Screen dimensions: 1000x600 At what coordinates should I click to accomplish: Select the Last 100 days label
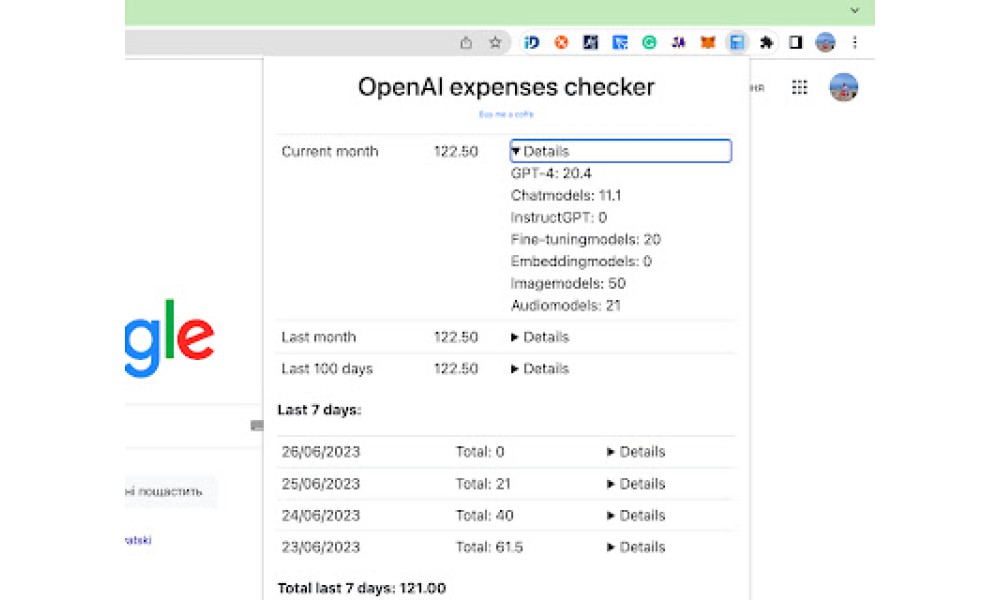tap(327, 369)
